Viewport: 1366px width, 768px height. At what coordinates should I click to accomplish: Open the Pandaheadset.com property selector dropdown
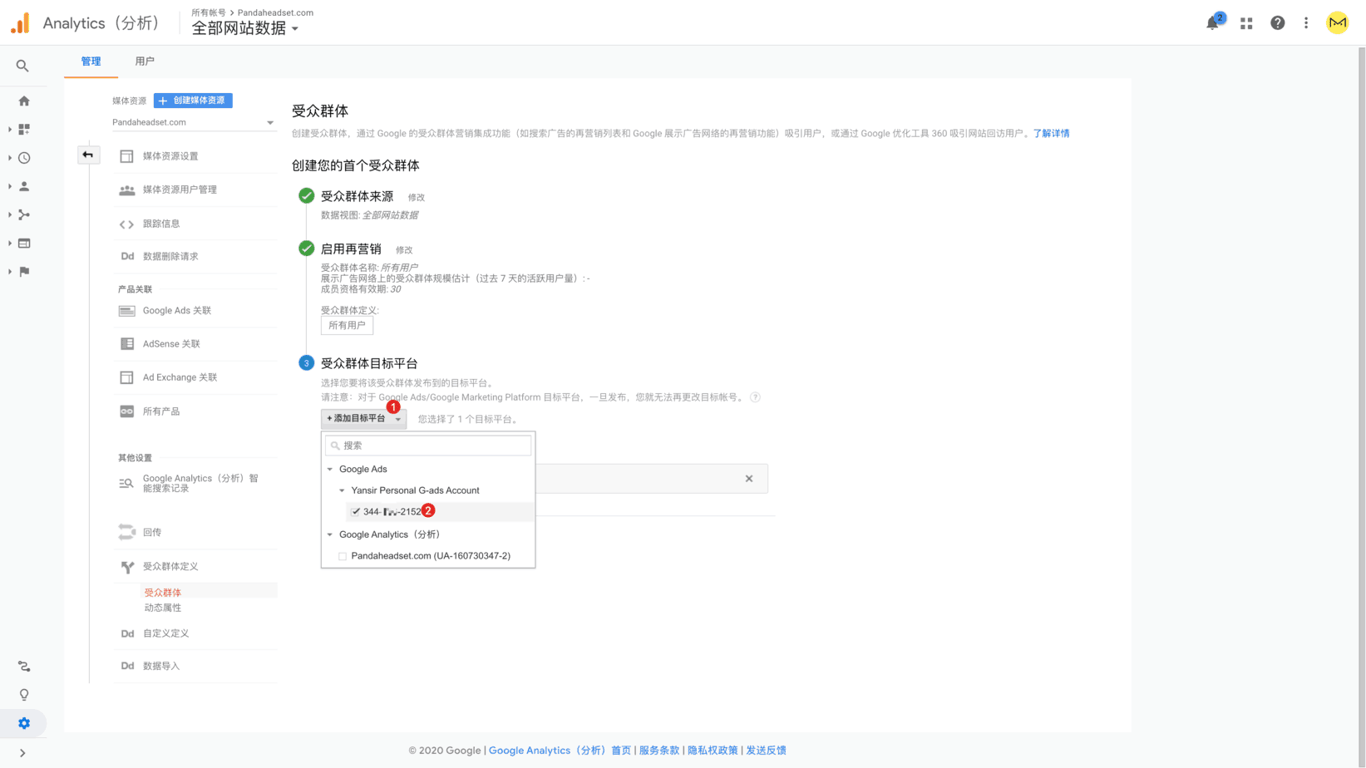[x=193, y=122]
